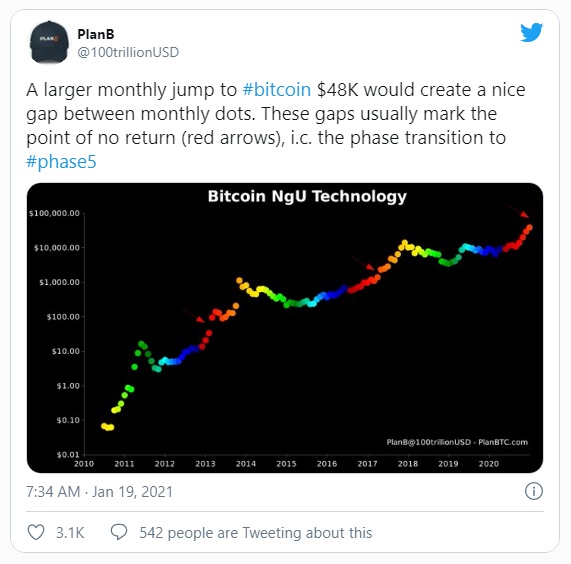The width and height of the screenshot is (571, 564).
Task: Click the red arrow near 2017 dots
Action: [x=363, y=263]
